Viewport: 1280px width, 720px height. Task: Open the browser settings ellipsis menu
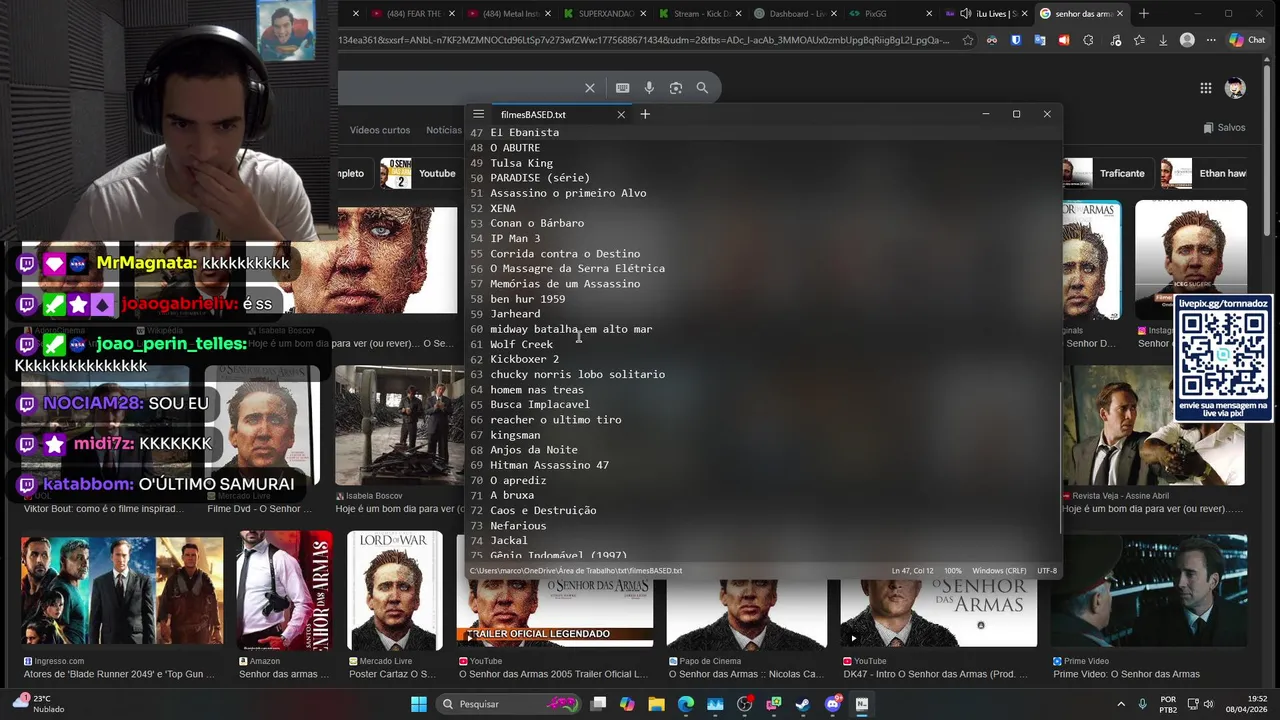coord(1212,40)
